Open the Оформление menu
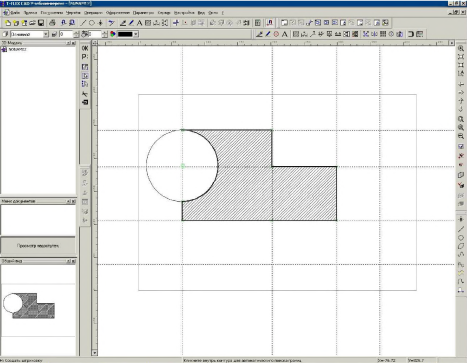 coord(118,13)
